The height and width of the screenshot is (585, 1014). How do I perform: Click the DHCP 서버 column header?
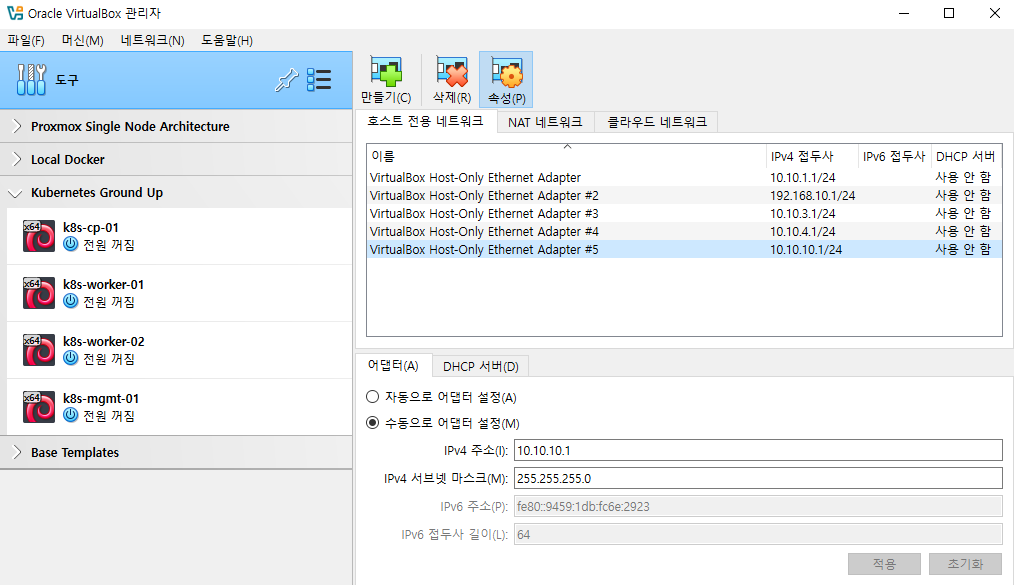click(x=966, y=156)
